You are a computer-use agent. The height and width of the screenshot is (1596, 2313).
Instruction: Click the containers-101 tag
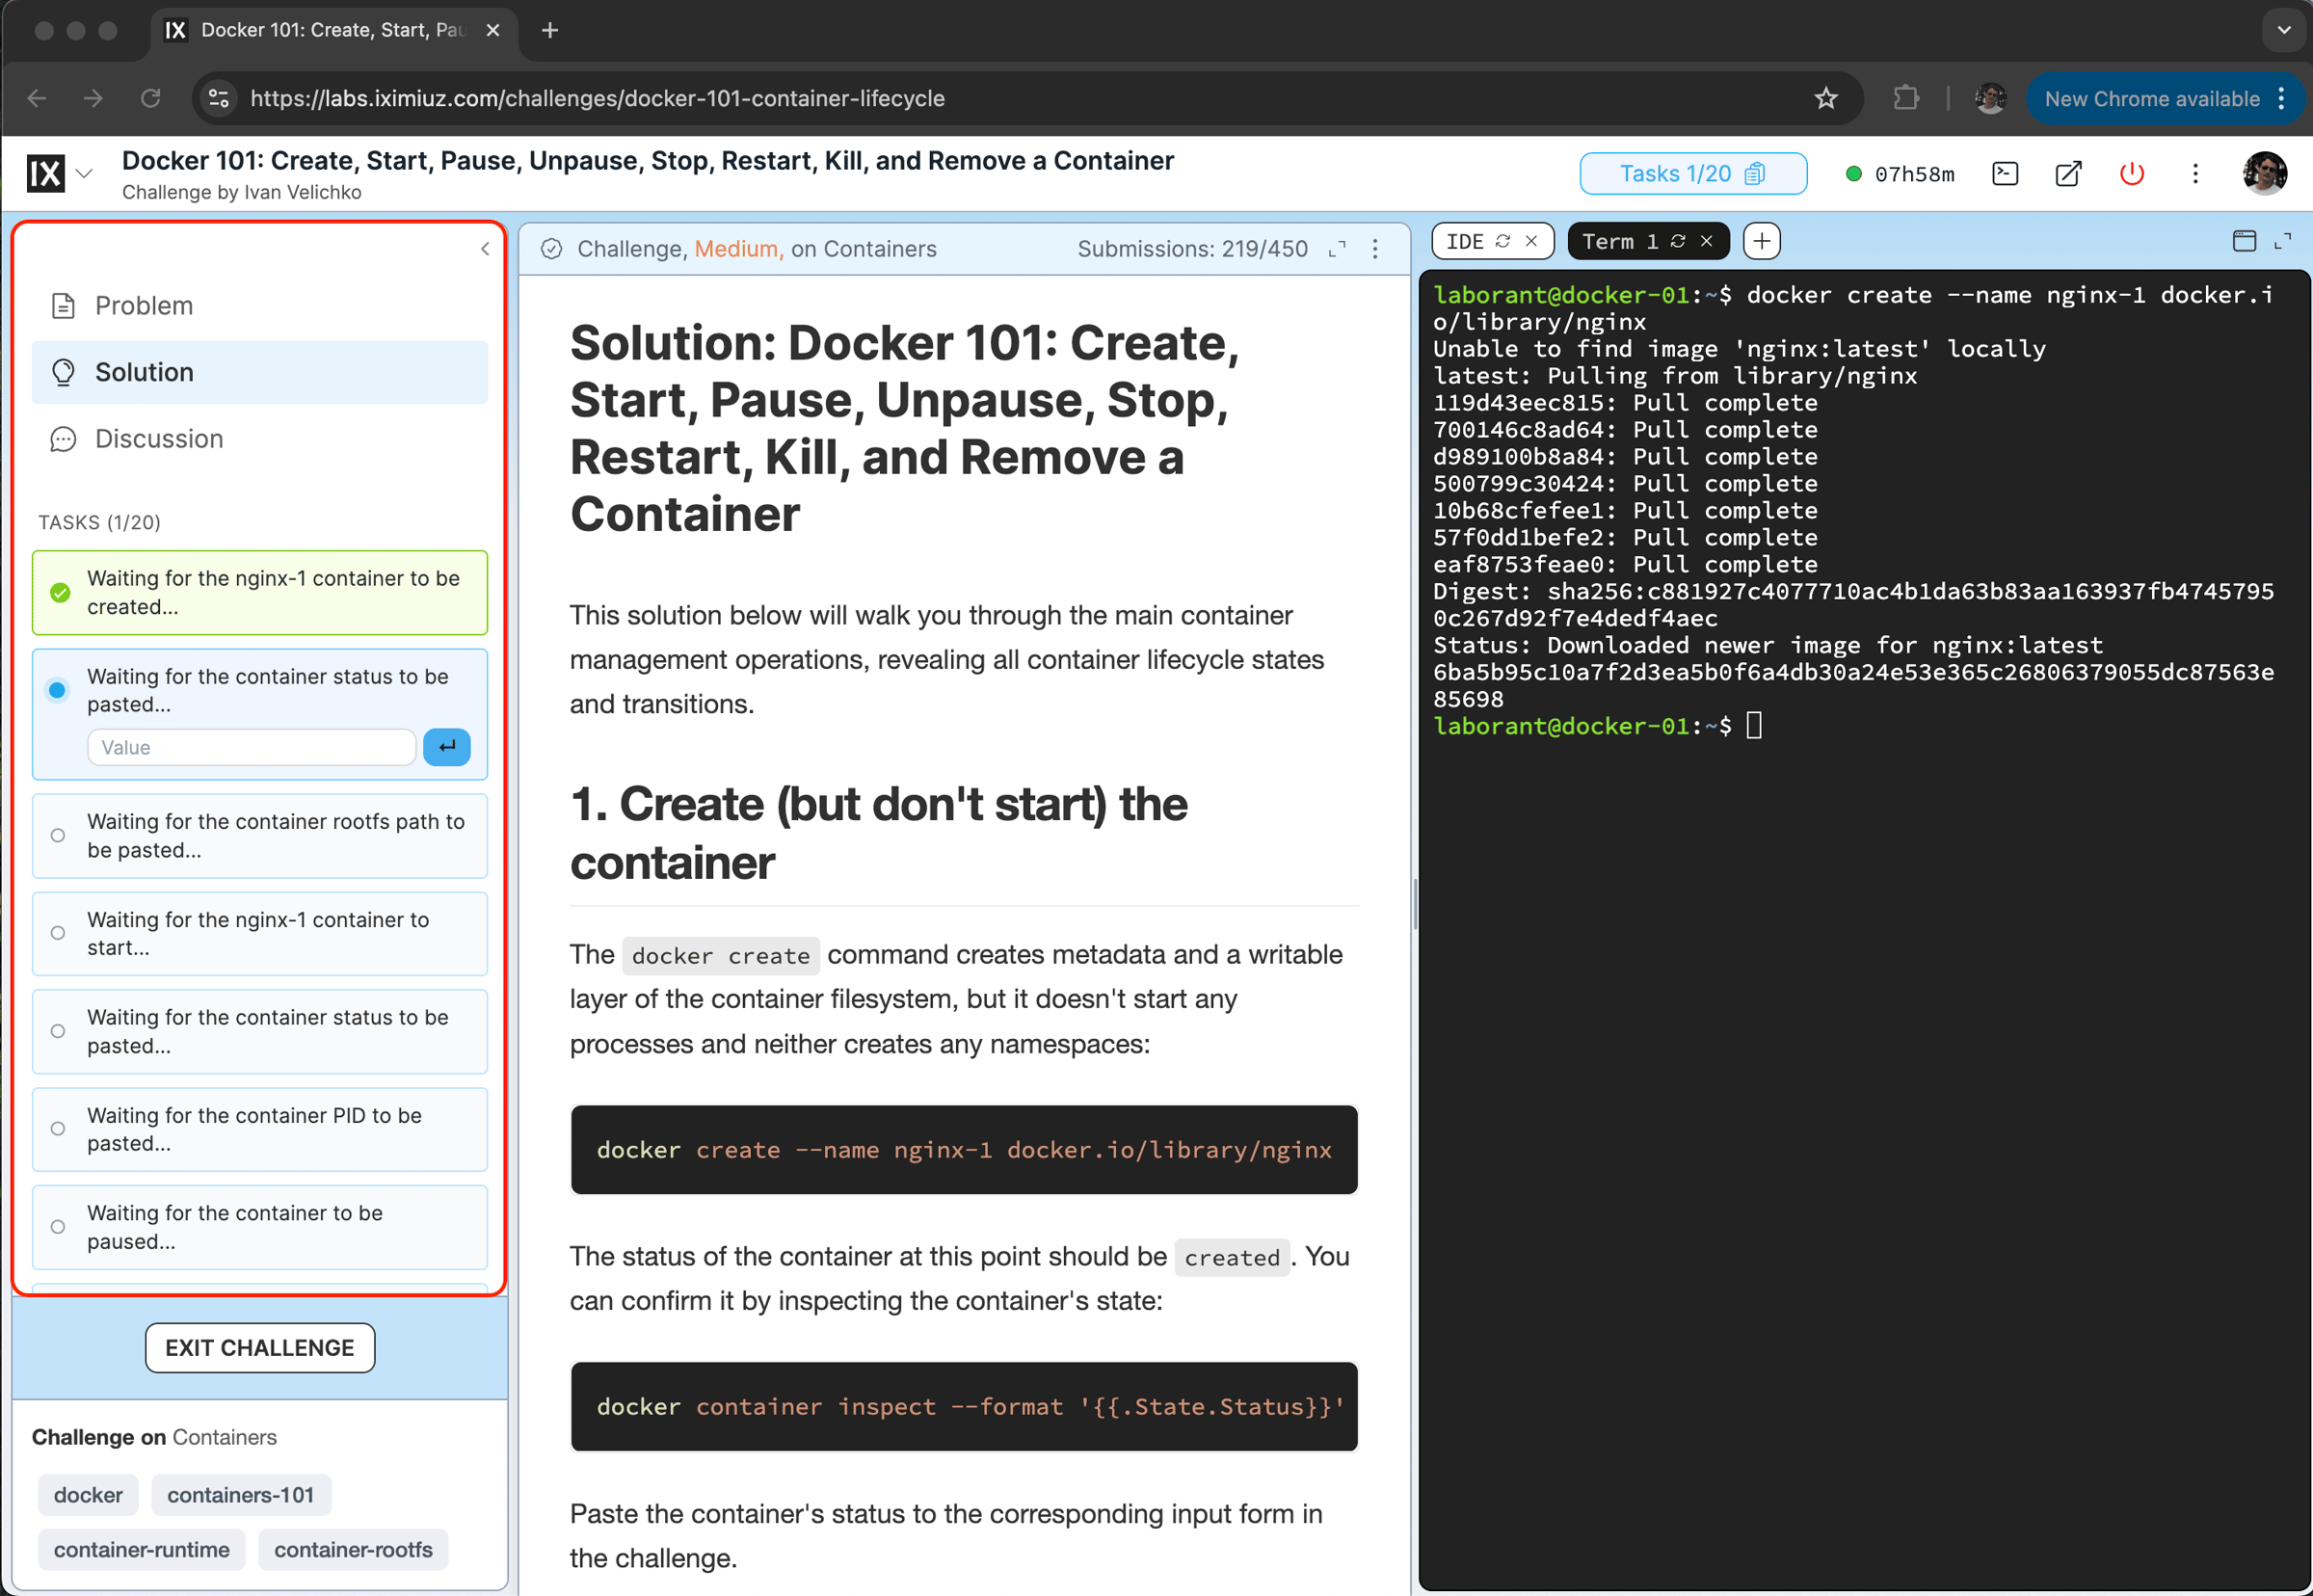tap(240, 1494)
